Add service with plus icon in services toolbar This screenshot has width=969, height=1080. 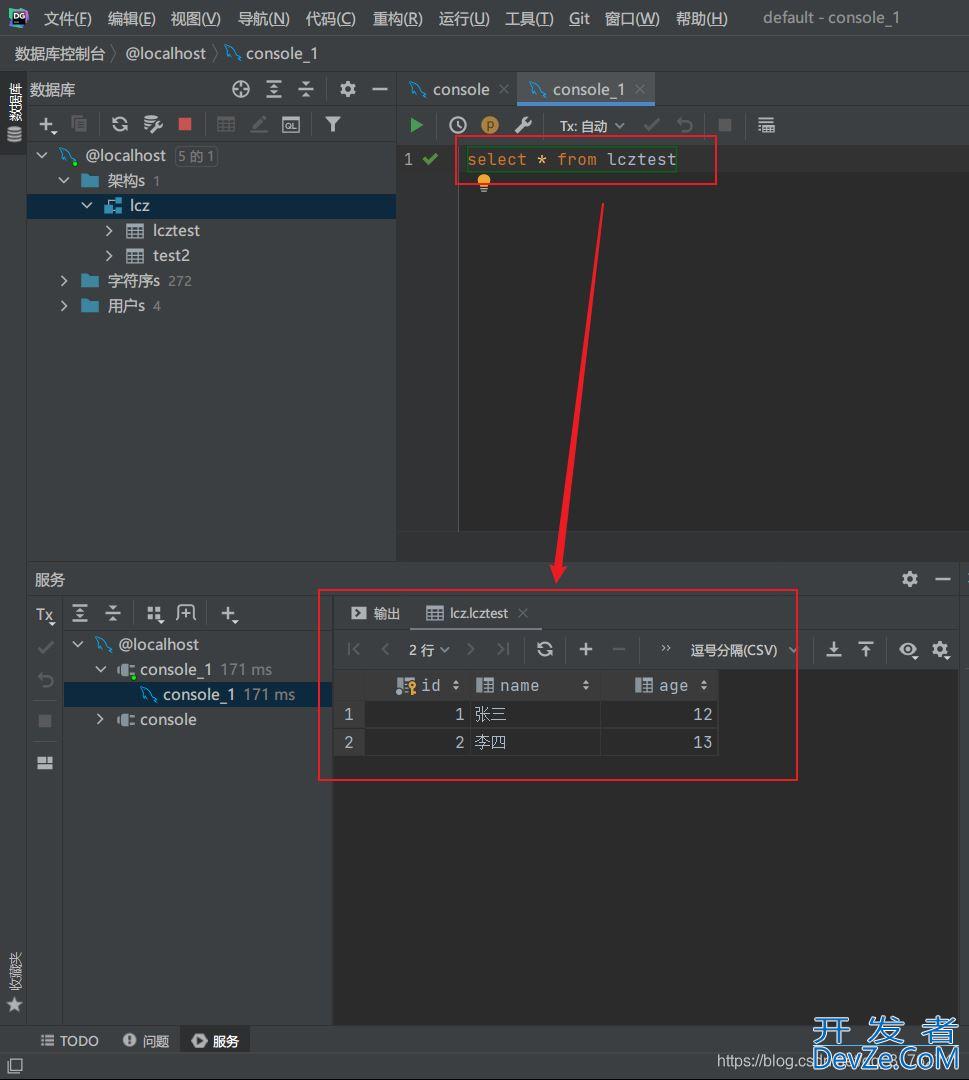[x=229, y=613]
